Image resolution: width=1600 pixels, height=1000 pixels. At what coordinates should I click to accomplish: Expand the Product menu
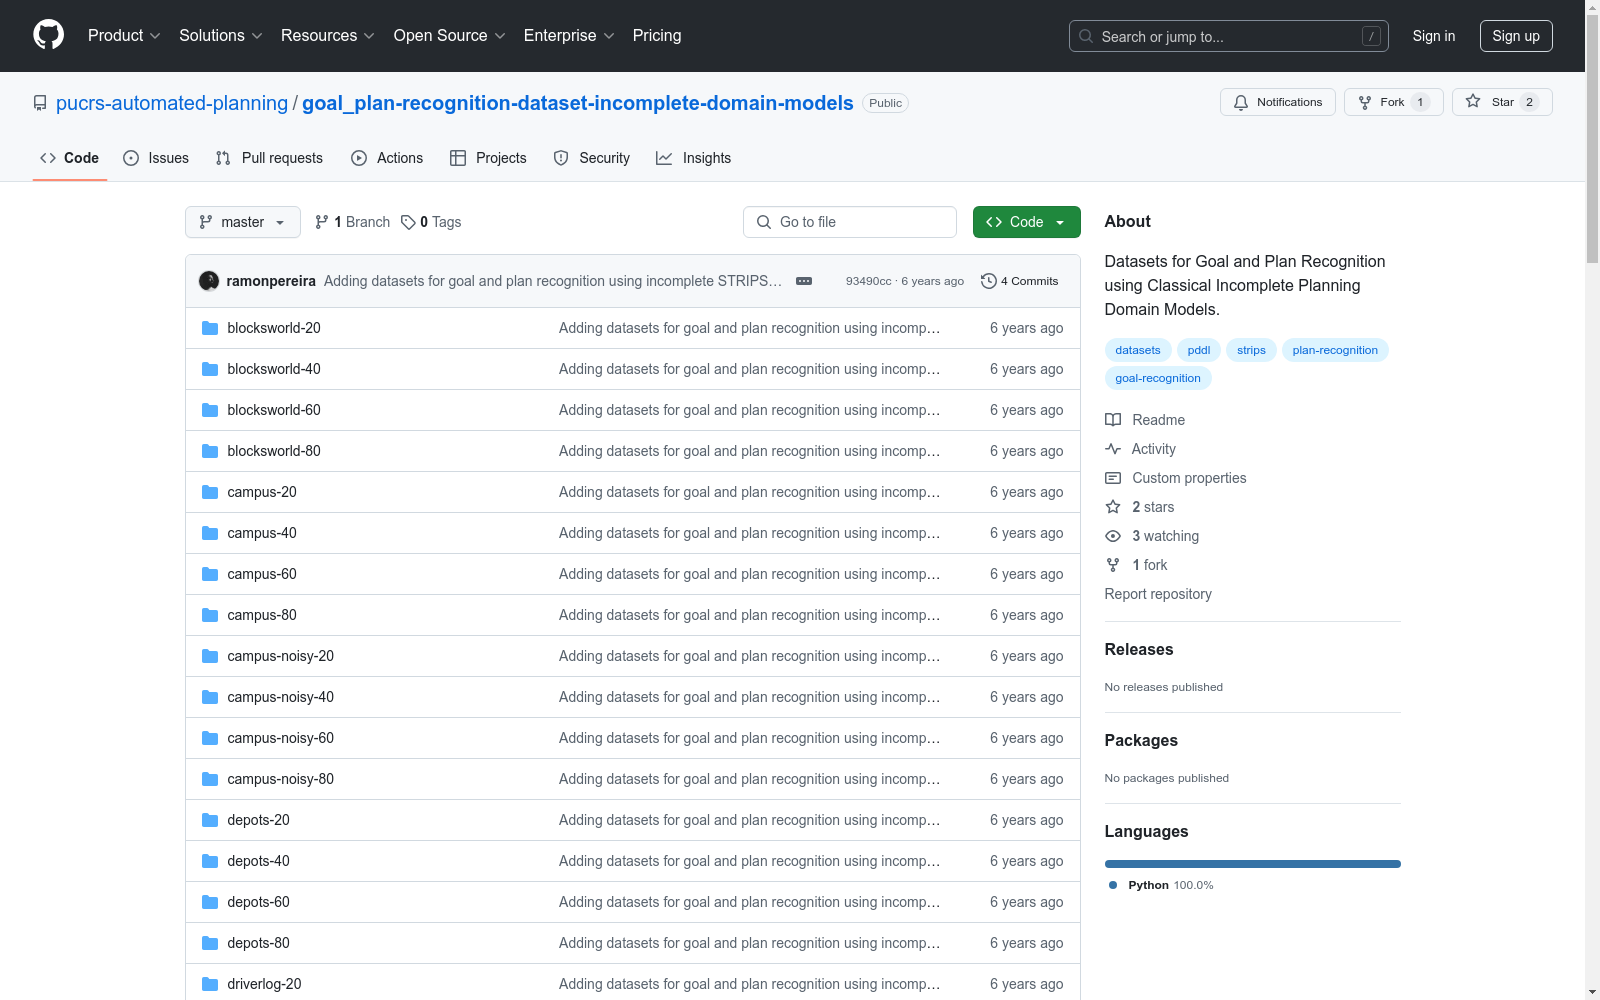tap(124, 36)
